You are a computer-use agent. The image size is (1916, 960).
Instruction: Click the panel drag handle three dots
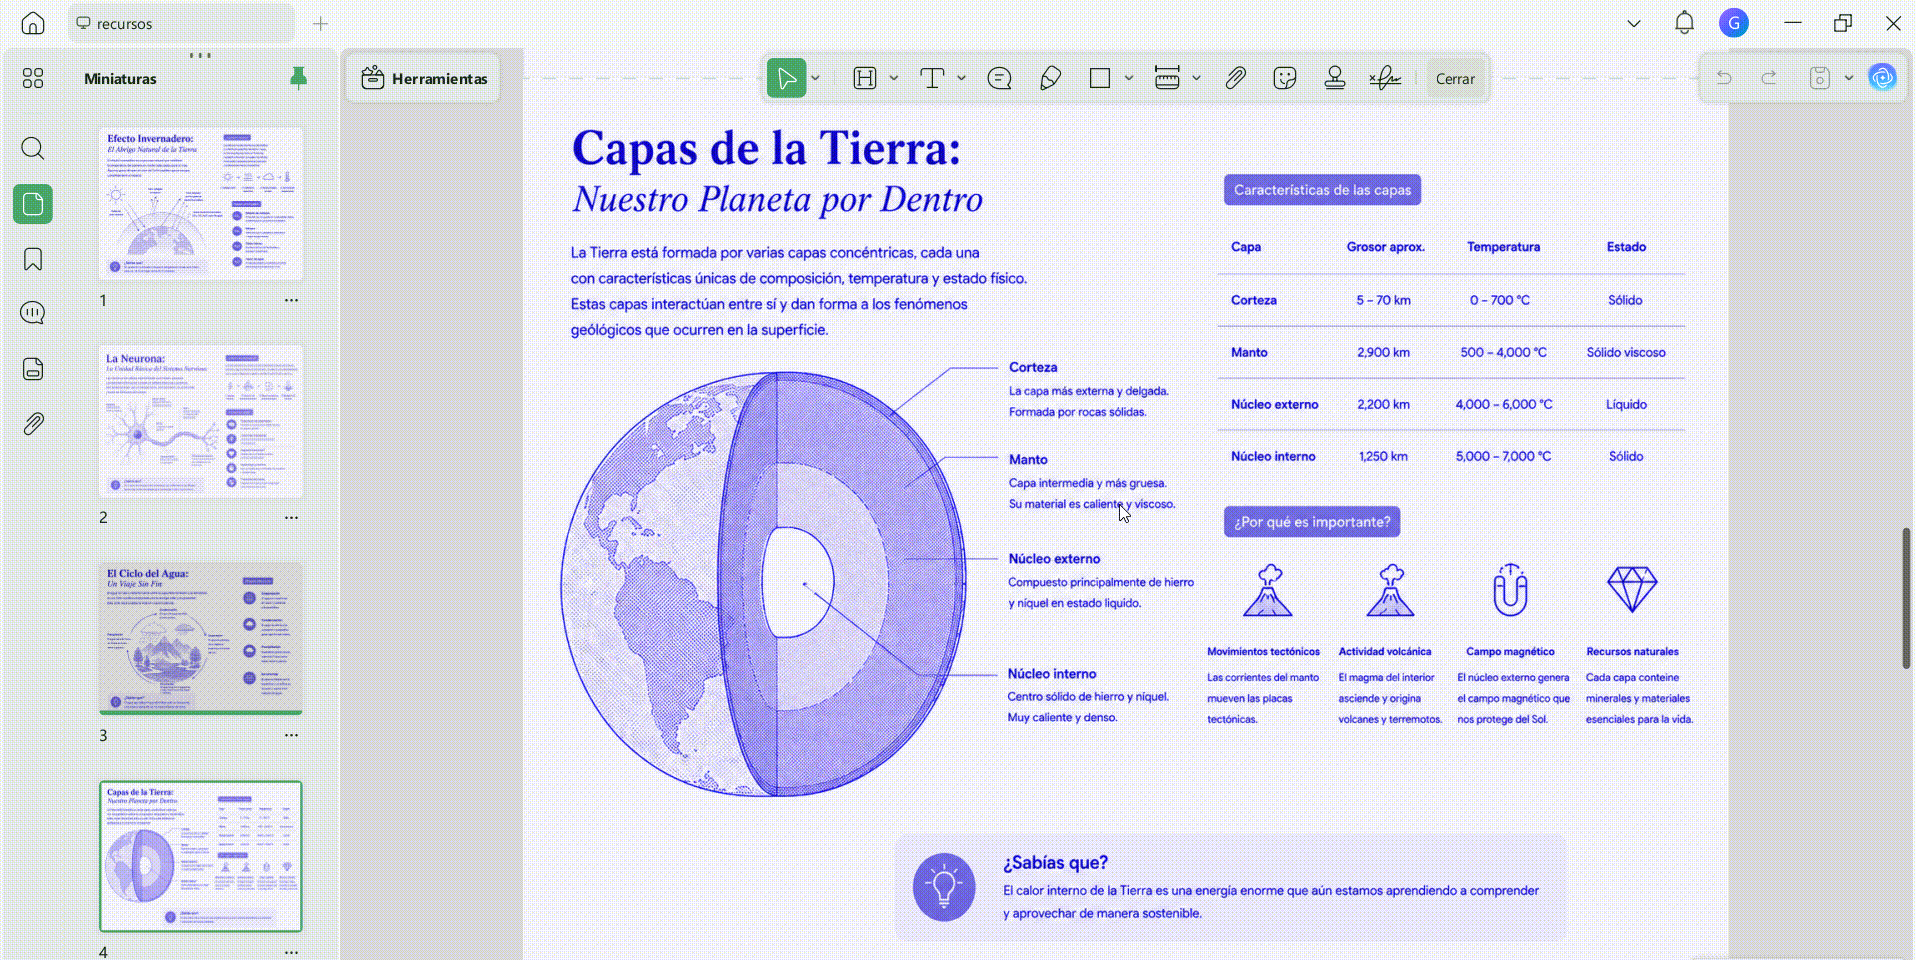click(x=200, y=55)
